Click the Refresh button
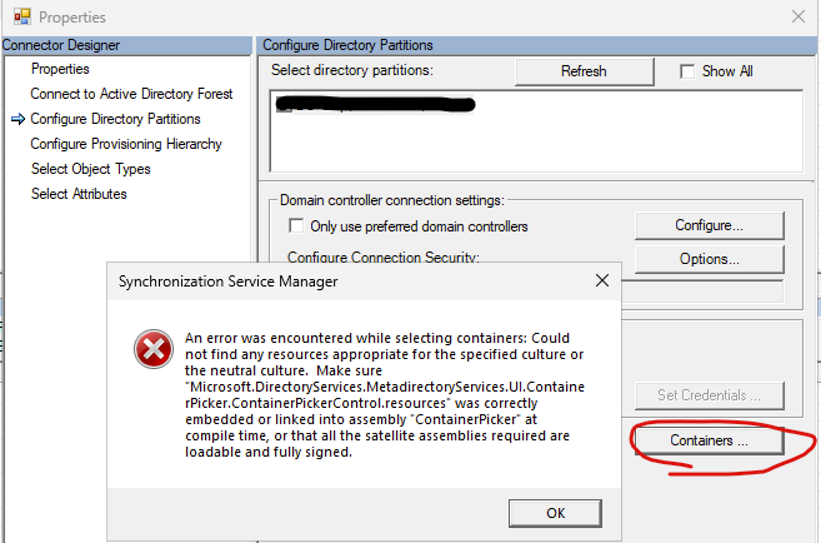Screen dimensions: 821x543 tap(584, 71)
